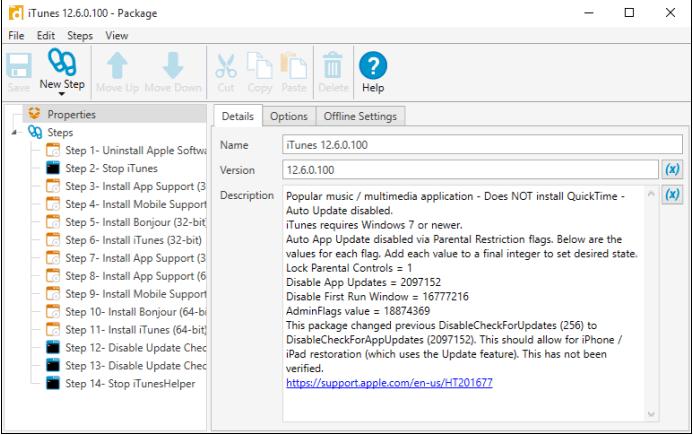The width and height of the screenshot is (693, 435).
Task: Click the variable (x) button beside Version
Action: click(x=672, y=169)
